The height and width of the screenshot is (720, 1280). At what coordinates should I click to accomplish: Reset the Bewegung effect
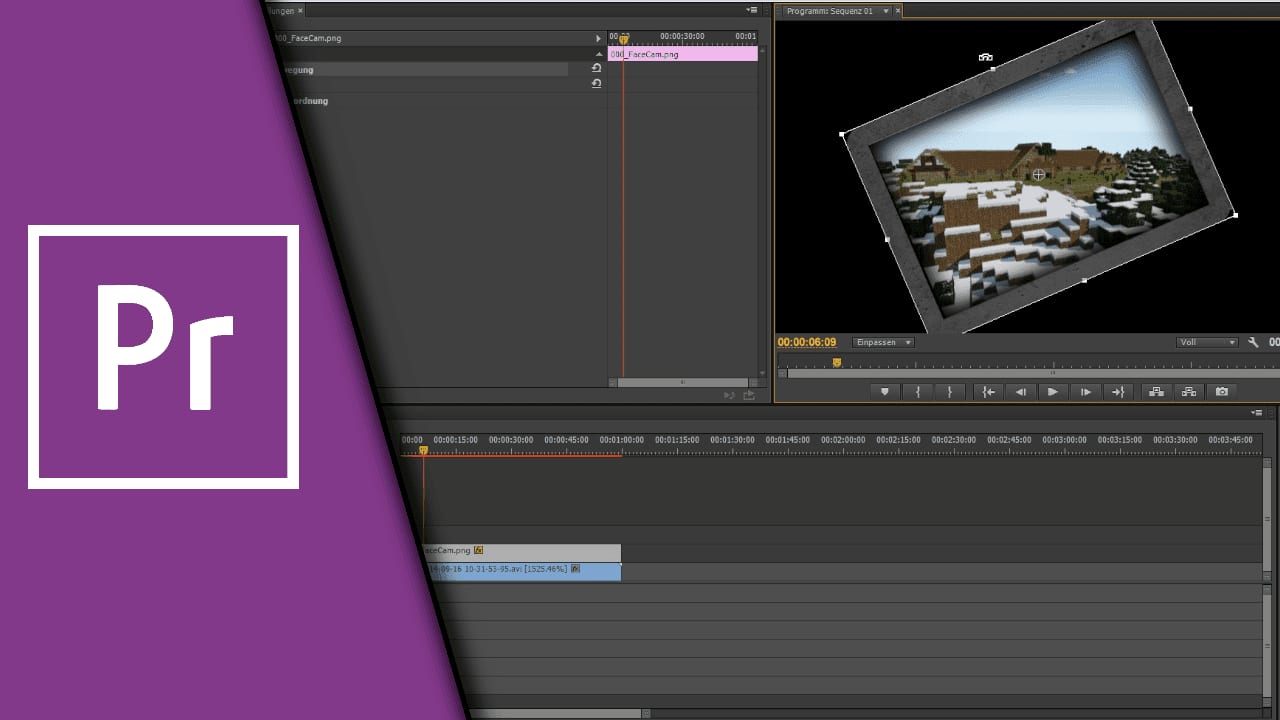(x=596, y=68)
